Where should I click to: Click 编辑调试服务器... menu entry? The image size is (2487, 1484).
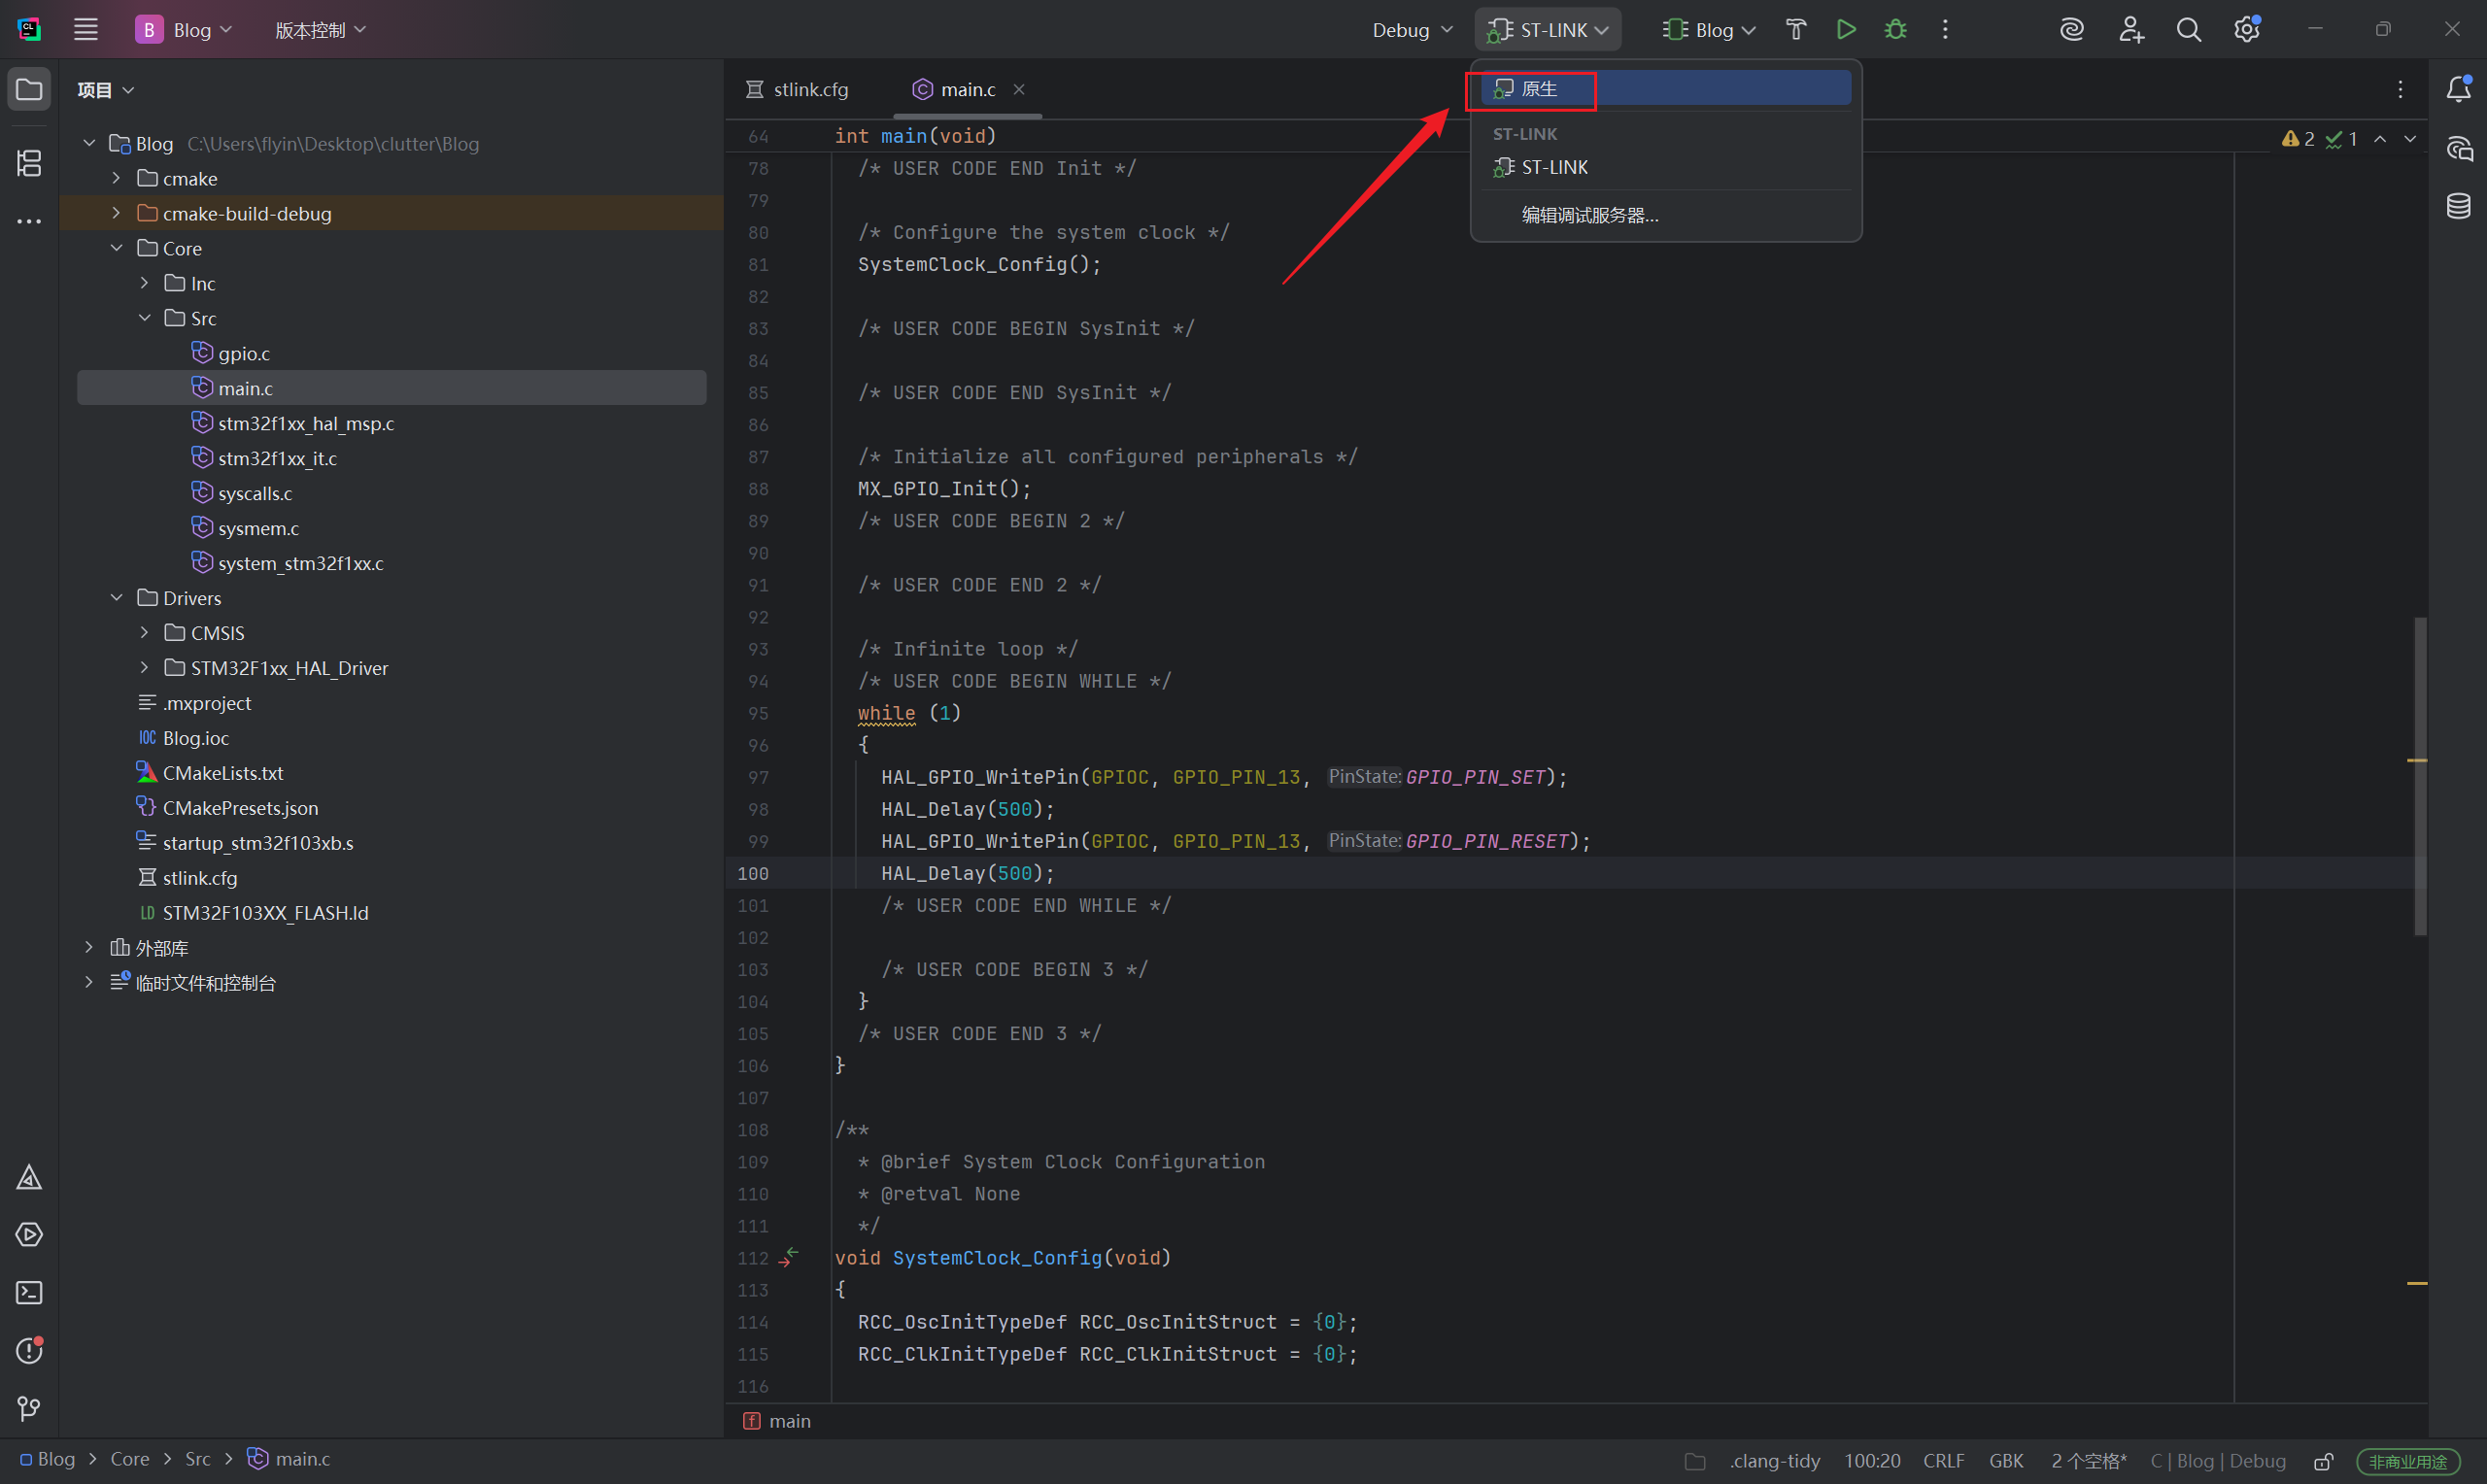click(1589, 215)
